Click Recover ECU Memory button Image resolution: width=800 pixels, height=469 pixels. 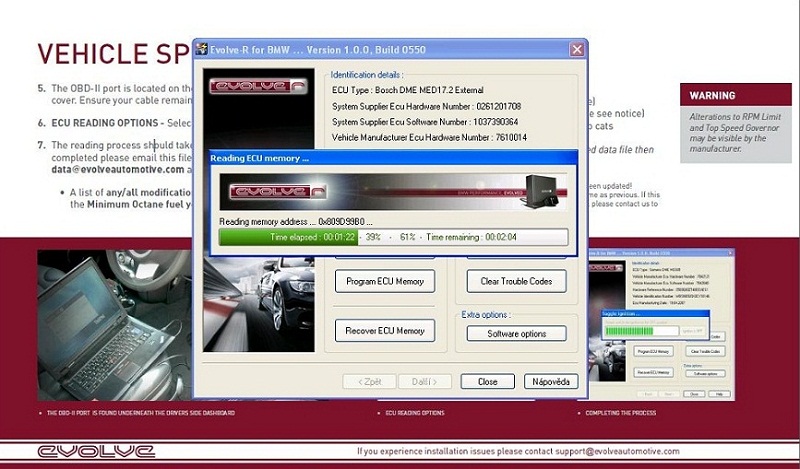click(385, 331)
